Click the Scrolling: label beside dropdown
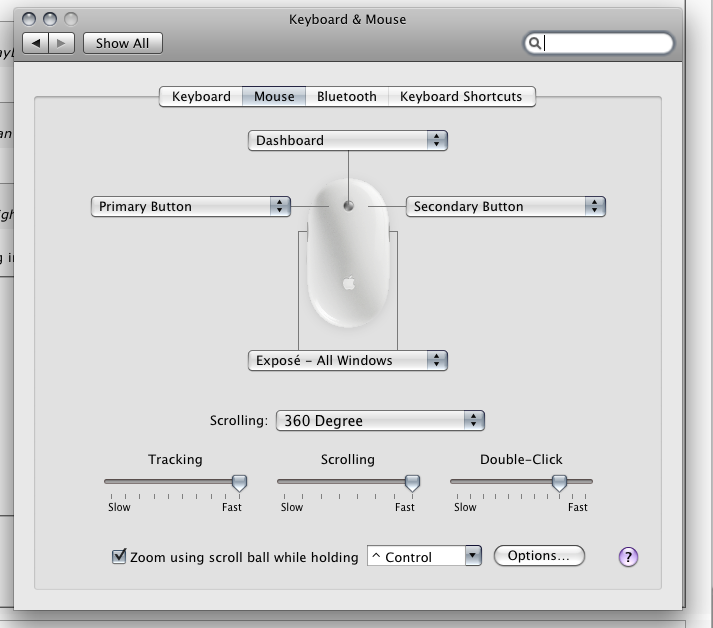The image size is (713, 628). pos(239,421)
